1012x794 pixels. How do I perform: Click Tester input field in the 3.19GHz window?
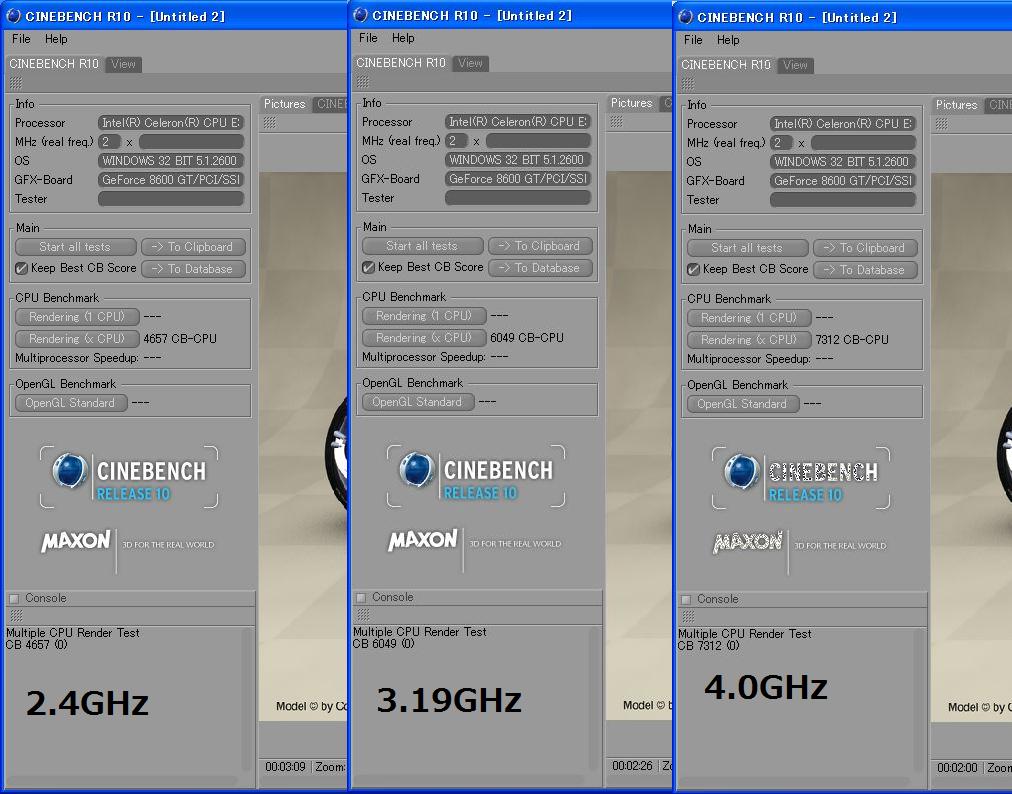click(x=518, y=198)
